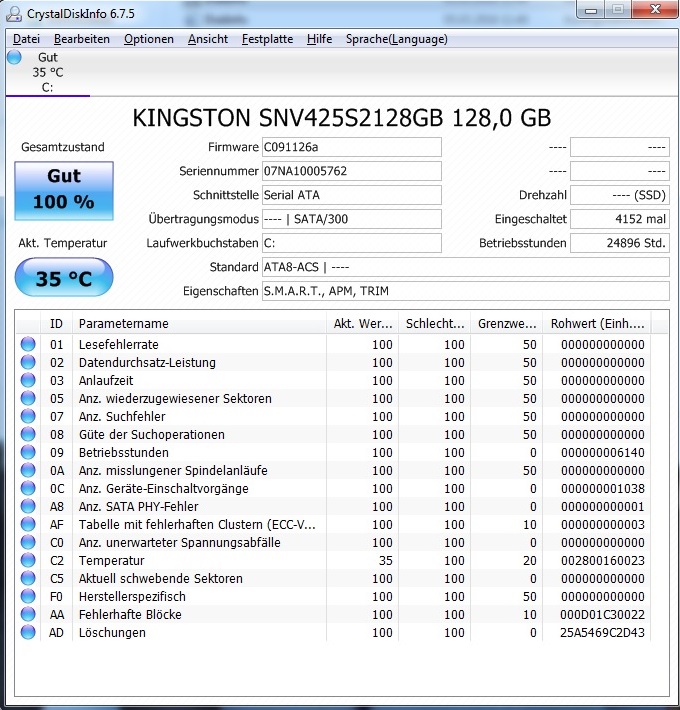This screenshot has width=680, height=710.
Task: Click the status orb for Fehlerhafte Blöcke row
Action: coord(28,614)
